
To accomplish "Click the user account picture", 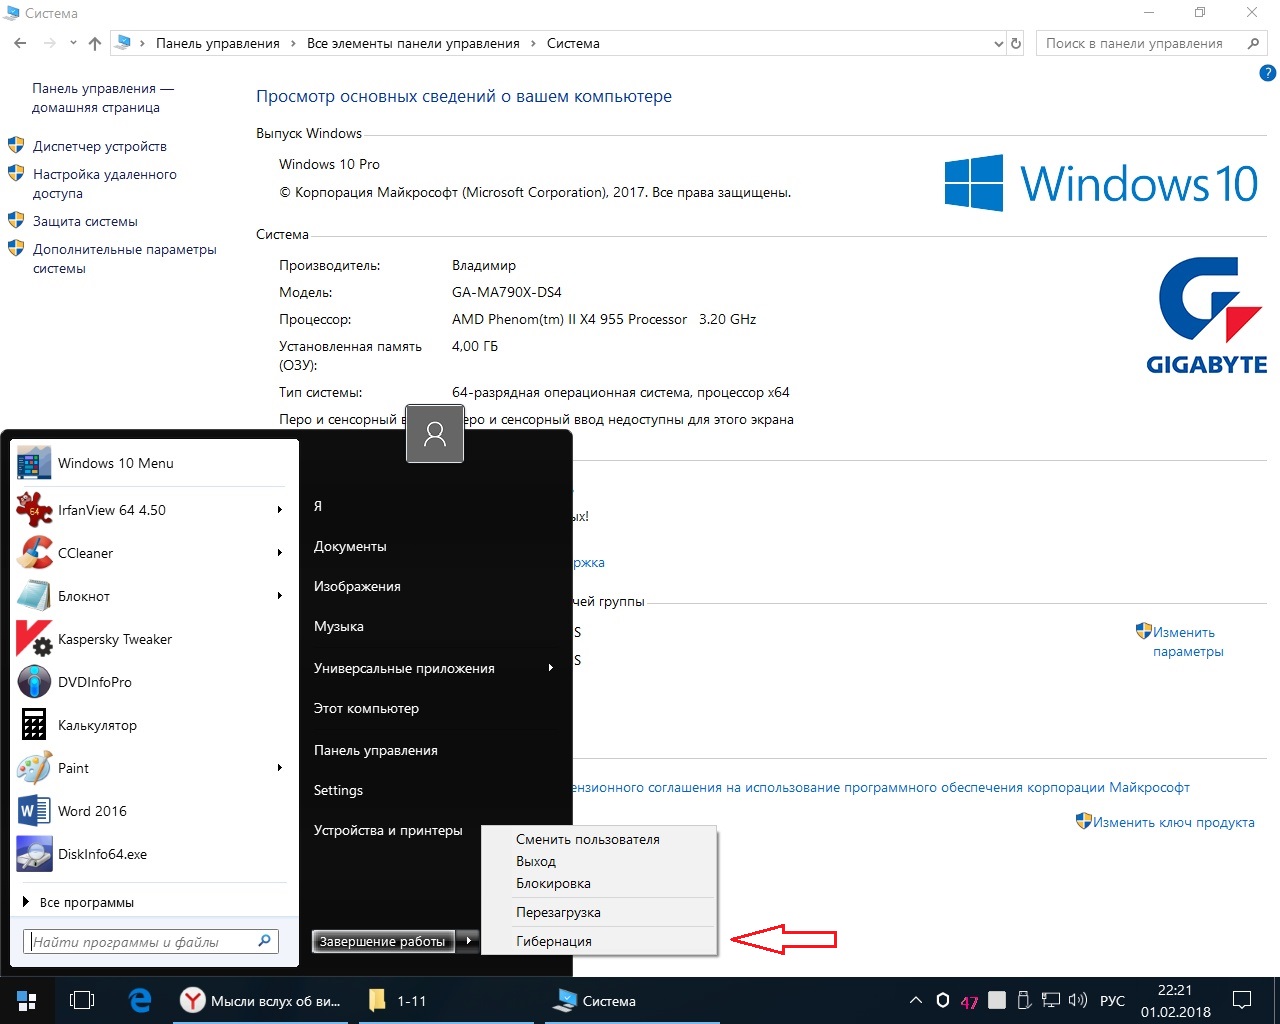I will pyautogui.click(x=435, y=434).
